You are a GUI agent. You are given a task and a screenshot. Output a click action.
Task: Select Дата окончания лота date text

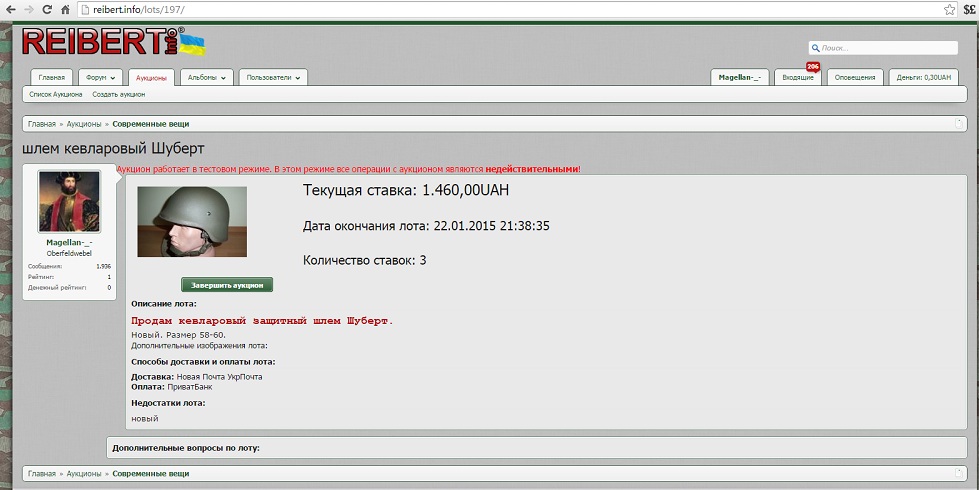point(426,226)
